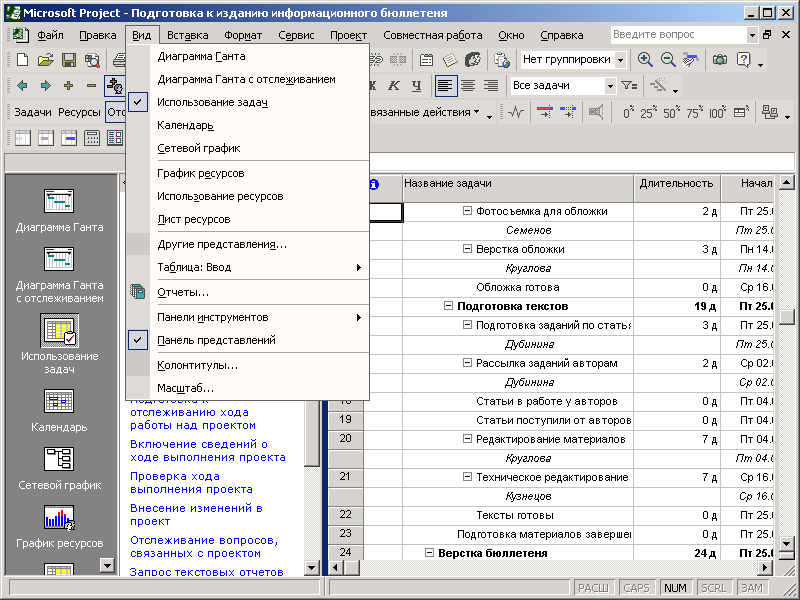Screen dimensions: 800x600
Task: Create a new project file
Action: pos(22,60)
